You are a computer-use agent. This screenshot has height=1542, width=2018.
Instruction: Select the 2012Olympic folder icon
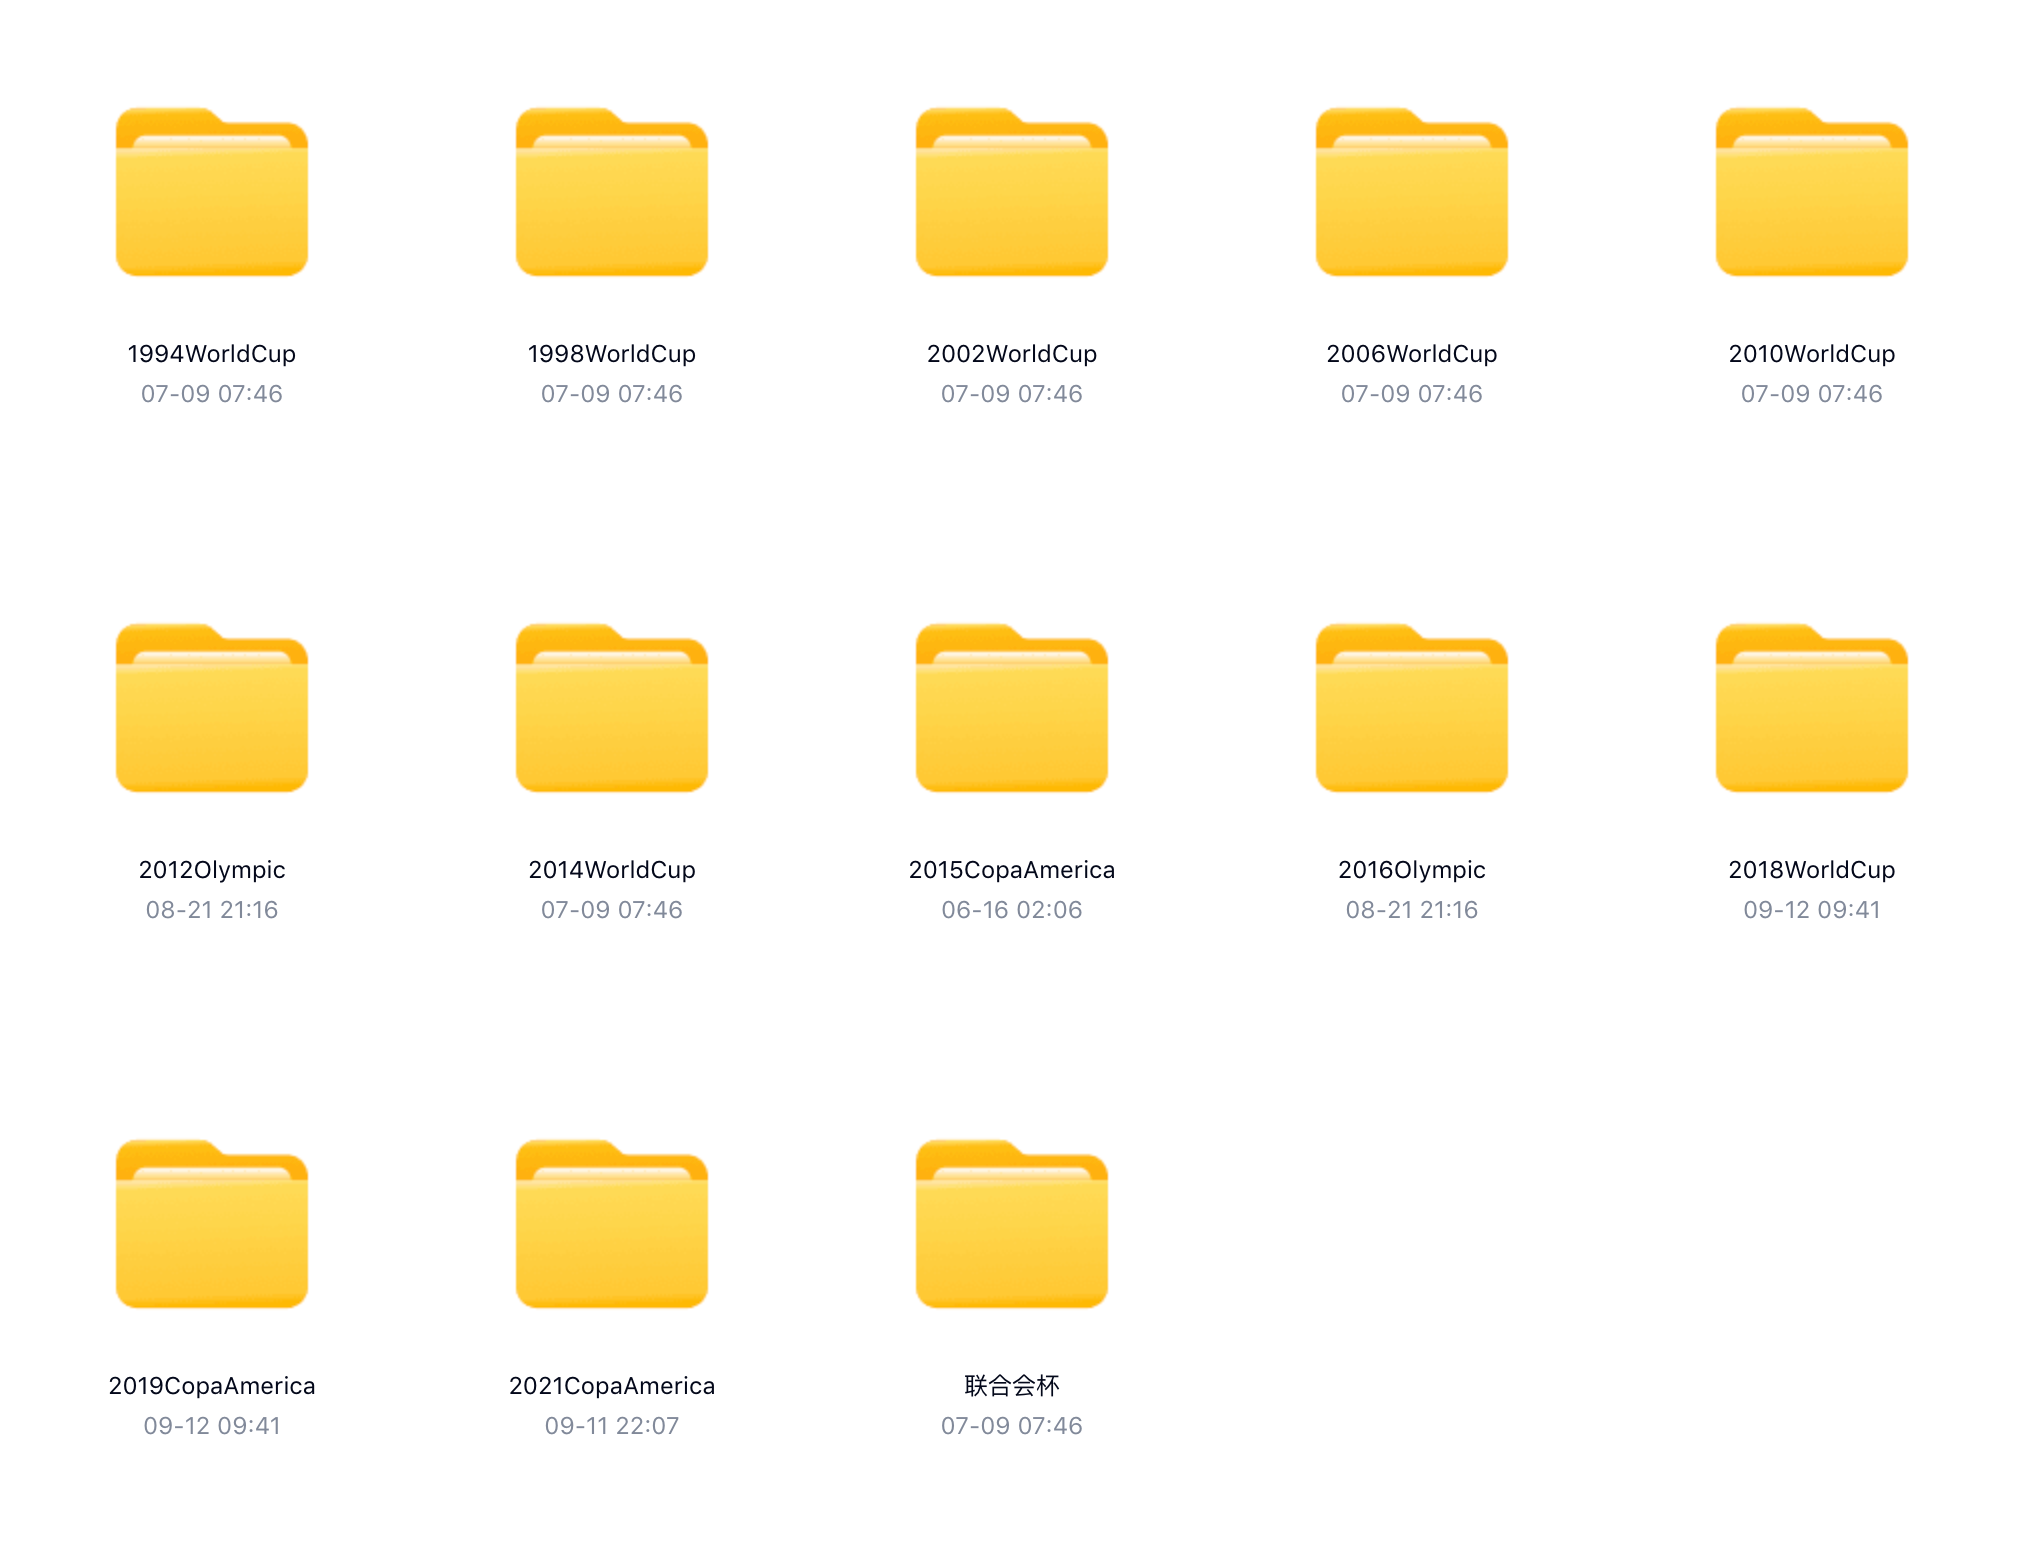[x=212, y=708]
